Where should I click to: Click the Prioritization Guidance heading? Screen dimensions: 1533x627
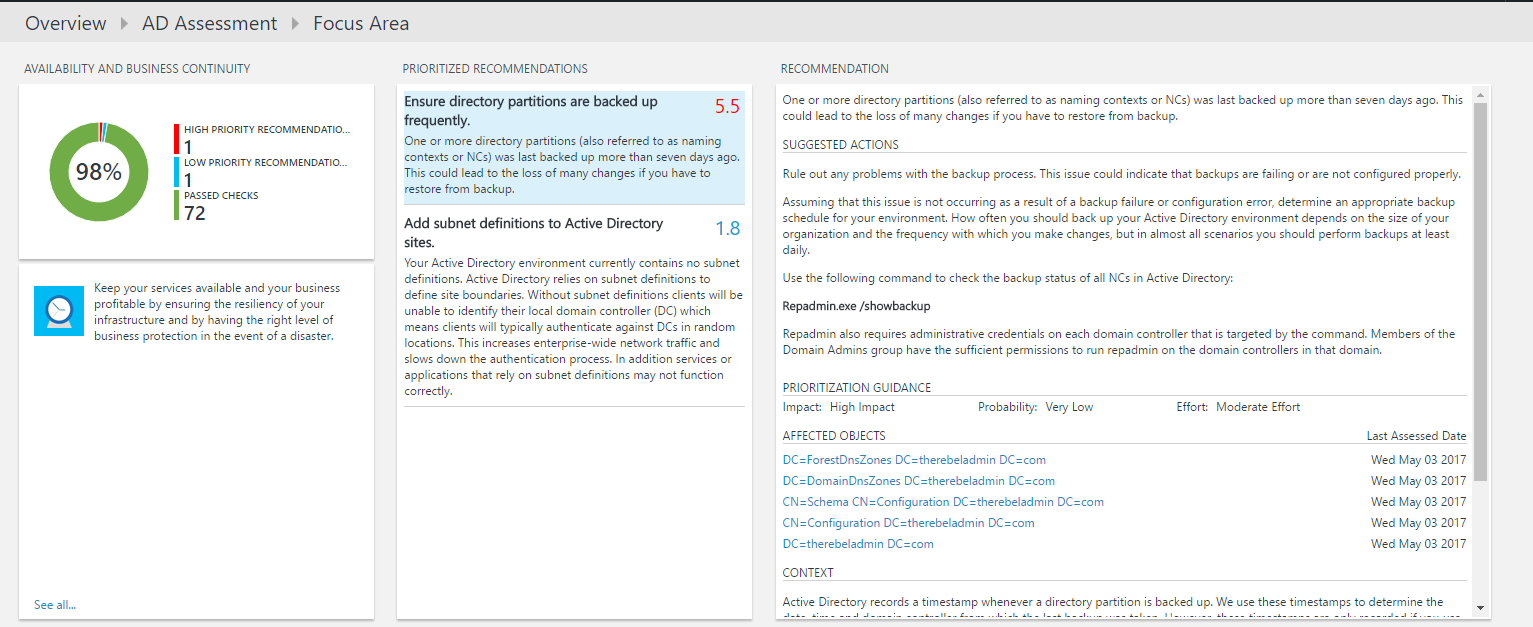tap(856, 388)
